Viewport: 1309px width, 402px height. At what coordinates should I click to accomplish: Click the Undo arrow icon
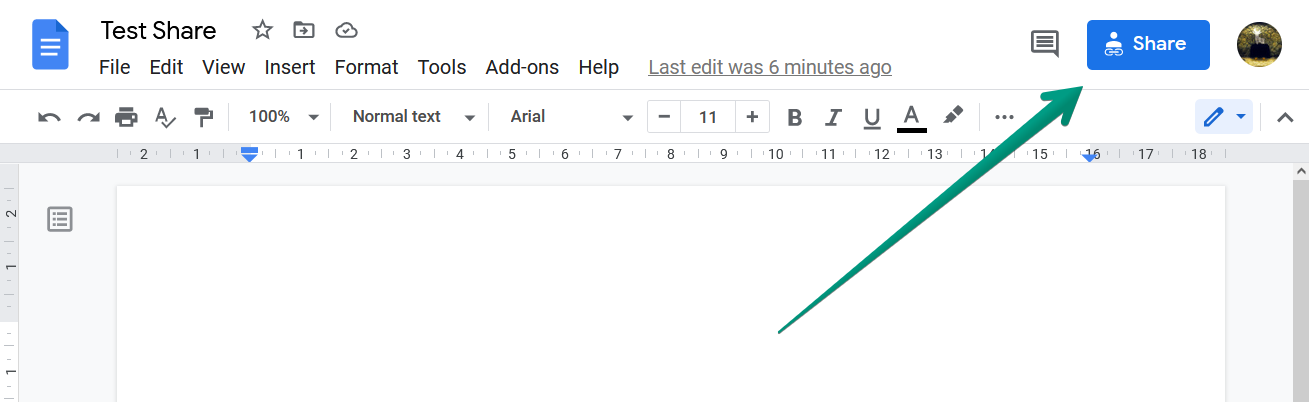[x=49, y=117]
